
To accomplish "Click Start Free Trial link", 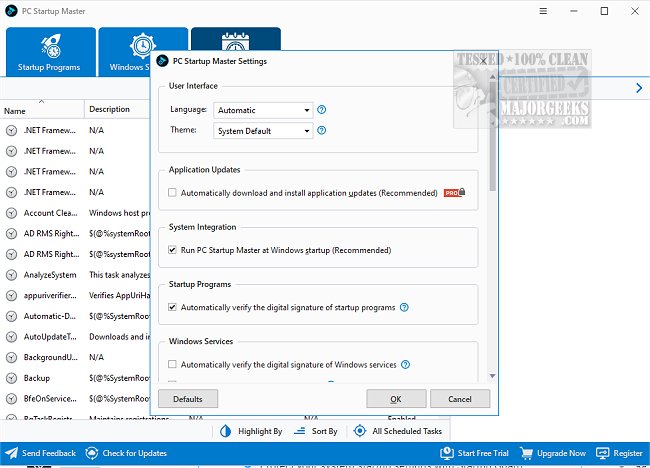I will [483, 453].
